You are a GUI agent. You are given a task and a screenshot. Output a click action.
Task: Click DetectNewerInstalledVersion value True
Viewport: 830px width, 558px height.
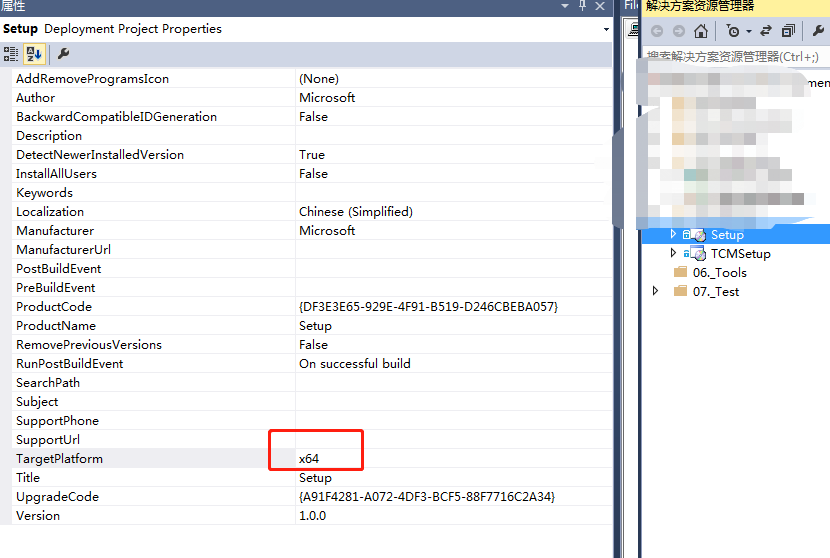pos(312,155)
